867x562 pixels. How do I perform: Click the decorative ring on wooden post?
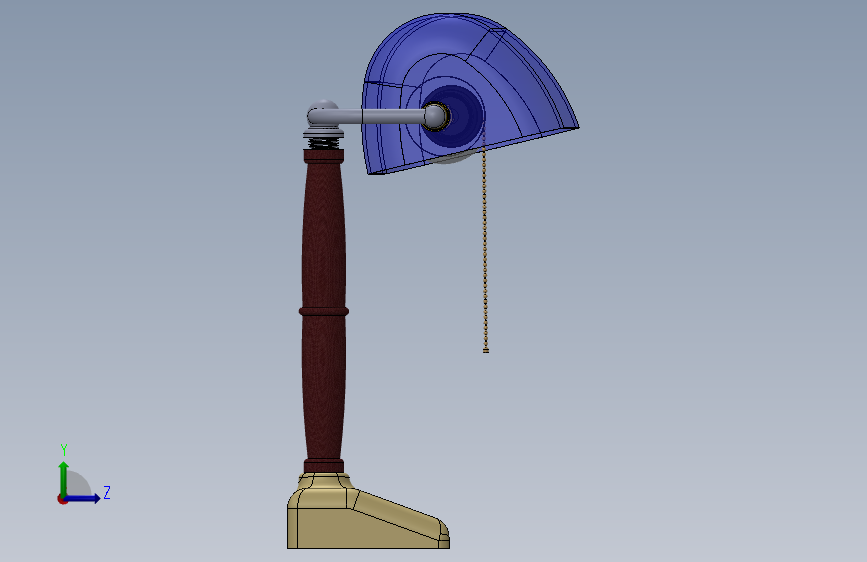(x=323, y=312)
